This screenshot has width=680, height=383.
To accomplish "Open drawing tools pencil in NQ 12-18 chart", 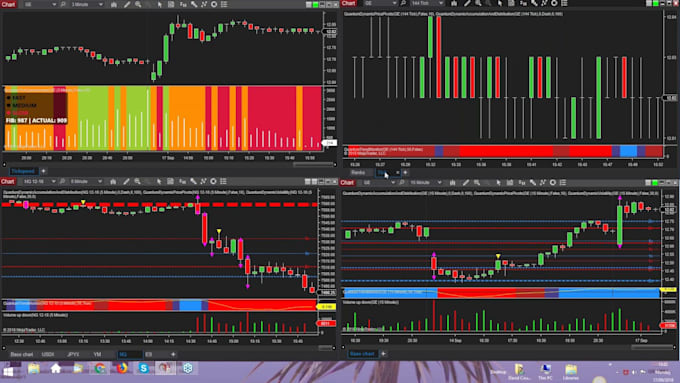I will (126, 181).
